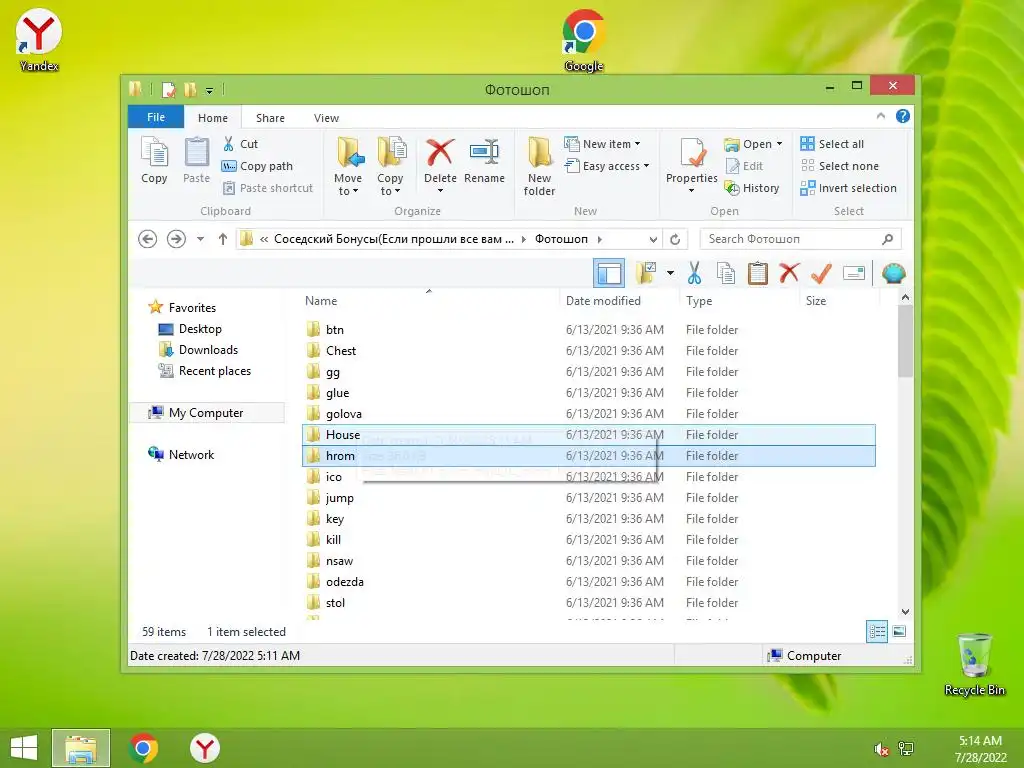The image size is (1024, 768).
Task: Open Properties from the ribbon
Action: pyautogui.click(x=692, y=166)
